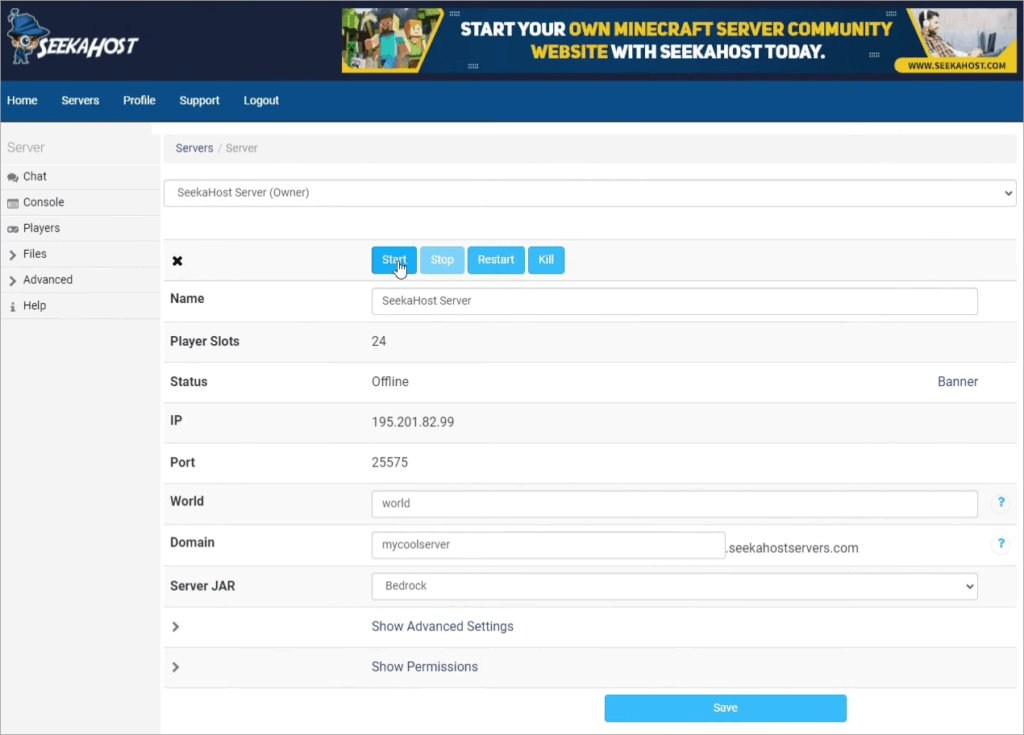Go to Players in the sidebar
The image size is (1024, 735).
point(41,228)
